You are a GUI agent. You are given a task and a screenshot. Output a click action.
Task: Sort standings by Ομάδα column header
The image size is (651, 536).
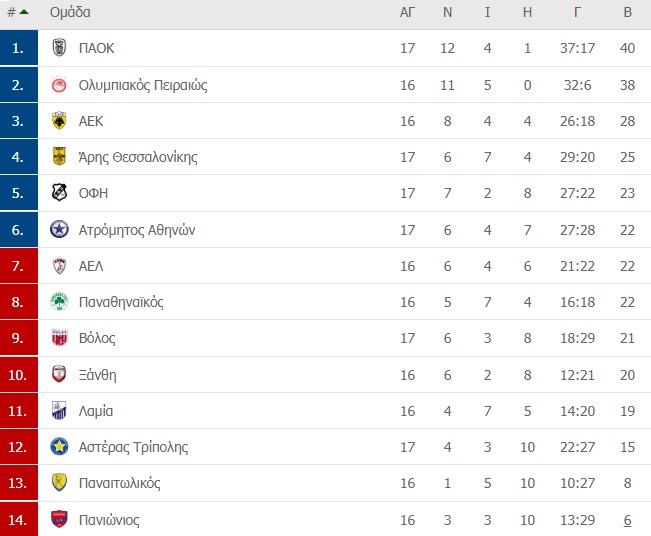tap(70, 12)
